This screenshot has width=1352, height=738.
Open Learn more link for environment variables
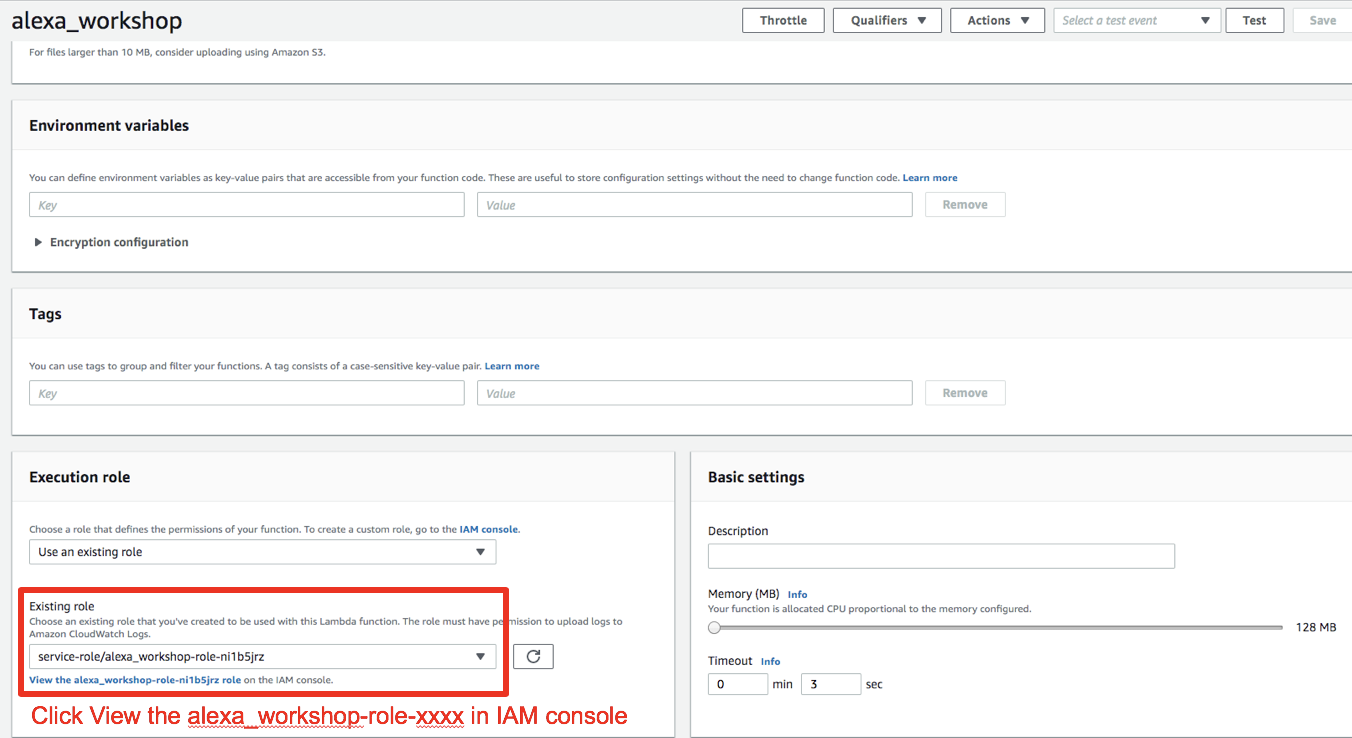pyautogui.click(x=930, y=178)
